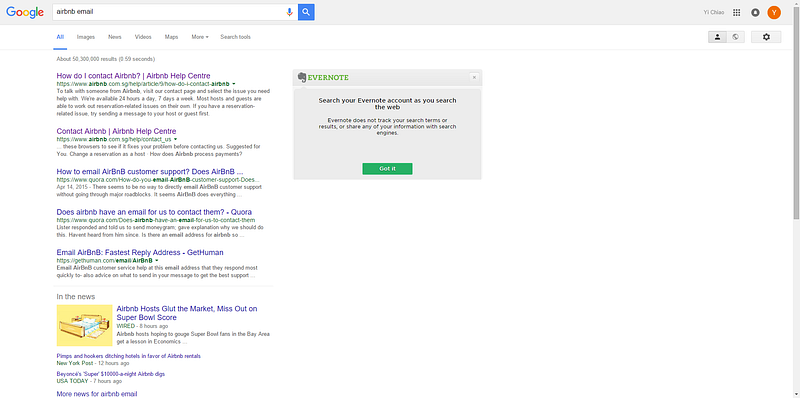
Task: Close the Evernote panel
Action: tap(474, 78)
